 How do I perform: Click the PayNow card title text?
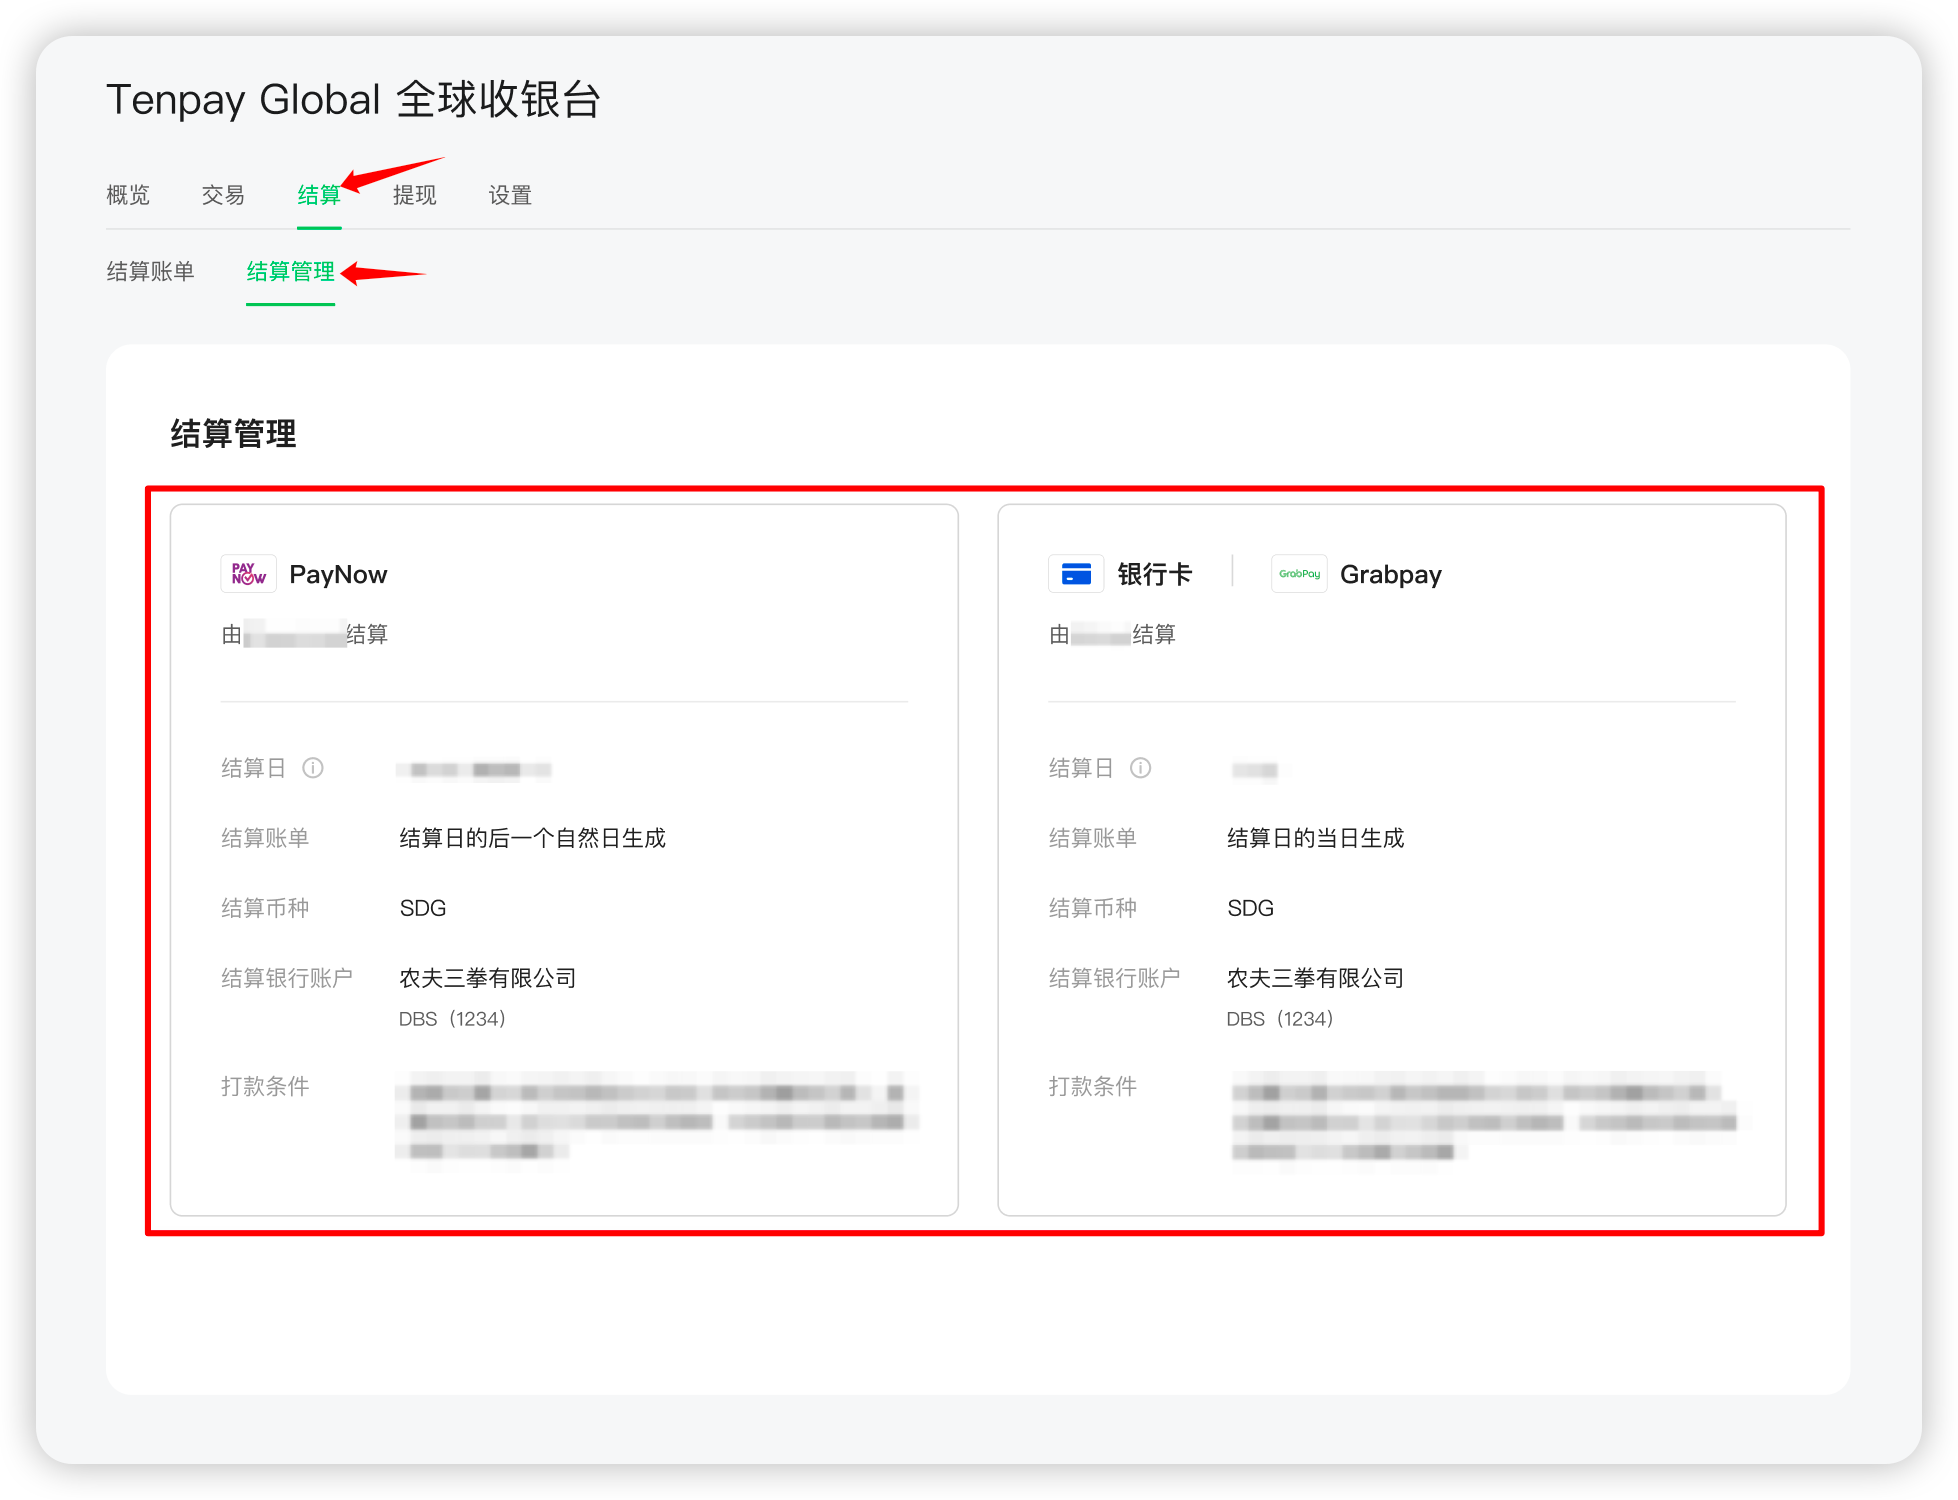pos(338,575)
